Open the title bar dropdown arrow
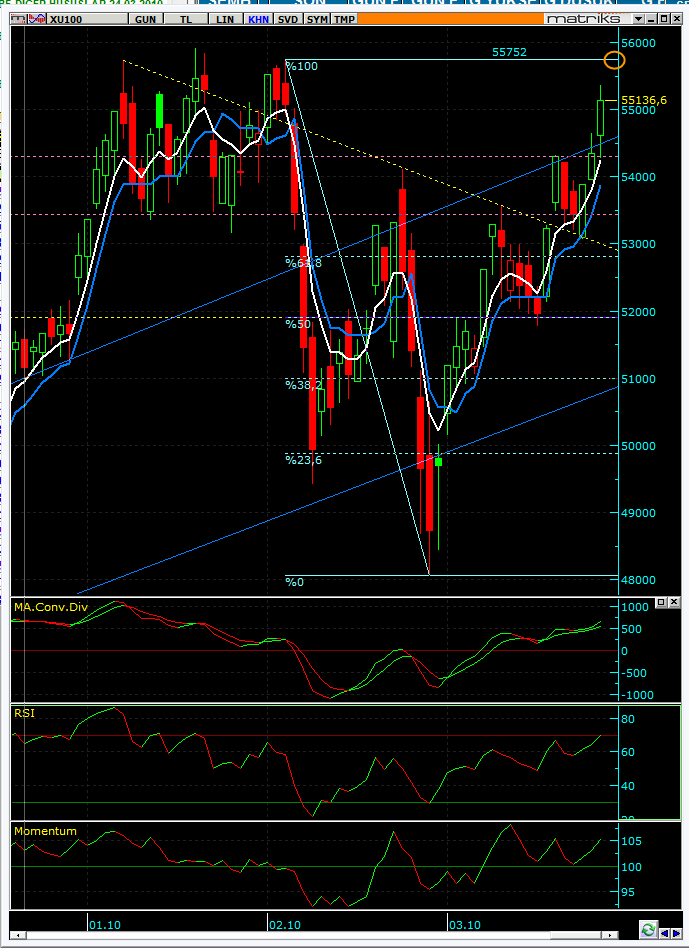Viewport: 689px width, 948px height. [638, 19]
